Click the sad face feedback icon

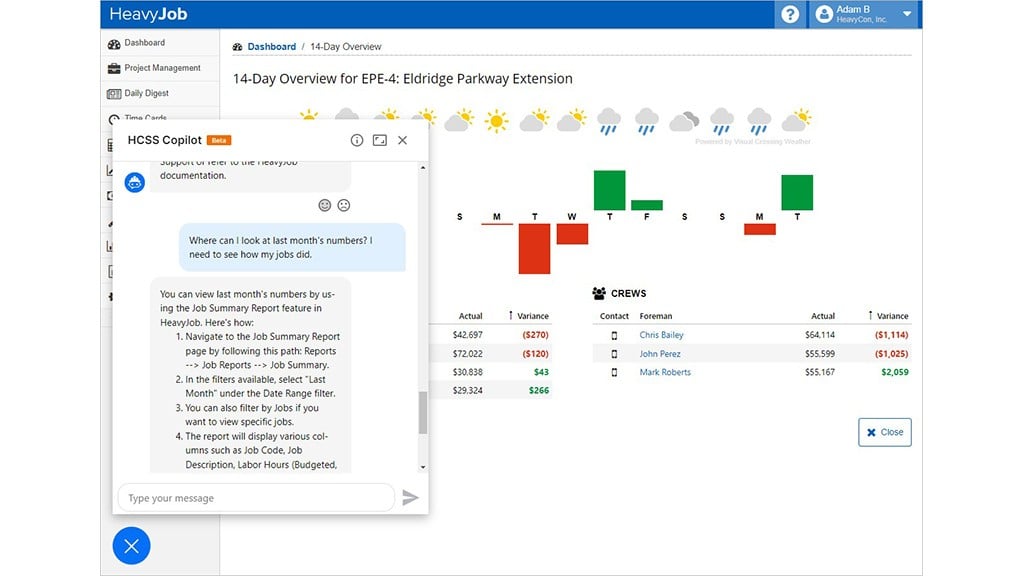pyautogui.click(x=344, y=205)
